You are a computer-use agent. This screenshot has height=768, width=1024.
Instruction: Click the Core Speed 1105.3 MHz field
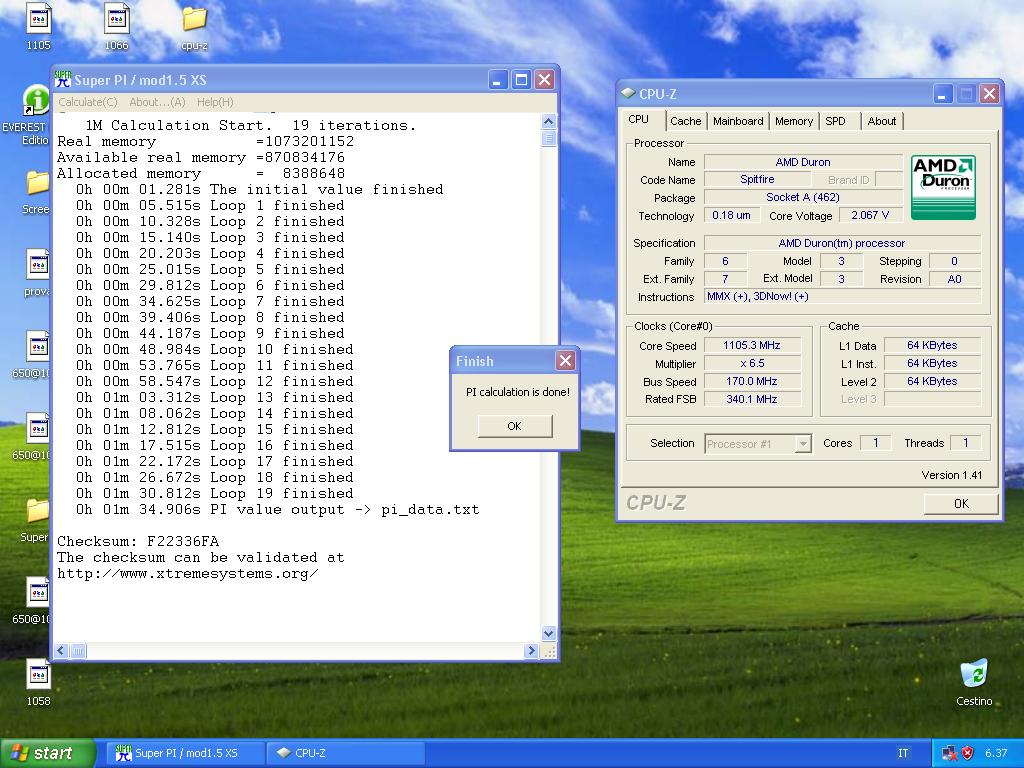tap(752, 345)
